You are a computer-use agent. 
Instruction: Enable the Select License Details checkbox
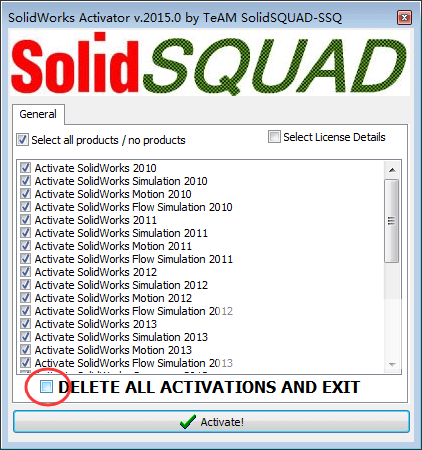[x=274, y=137]
